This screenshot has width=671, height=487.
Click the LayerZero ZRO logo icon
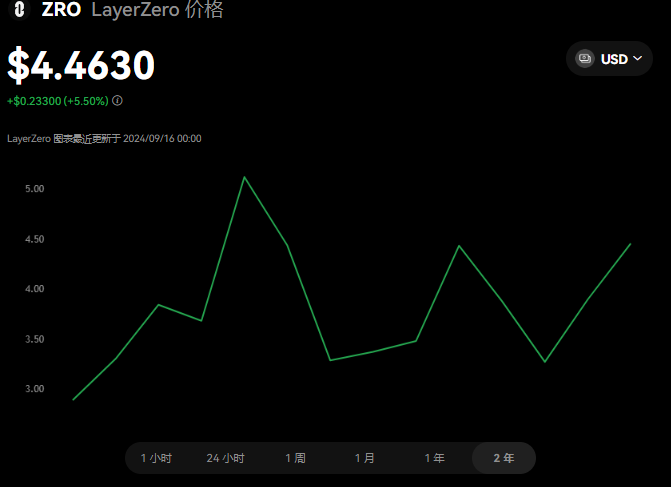(x=19, y=11)
